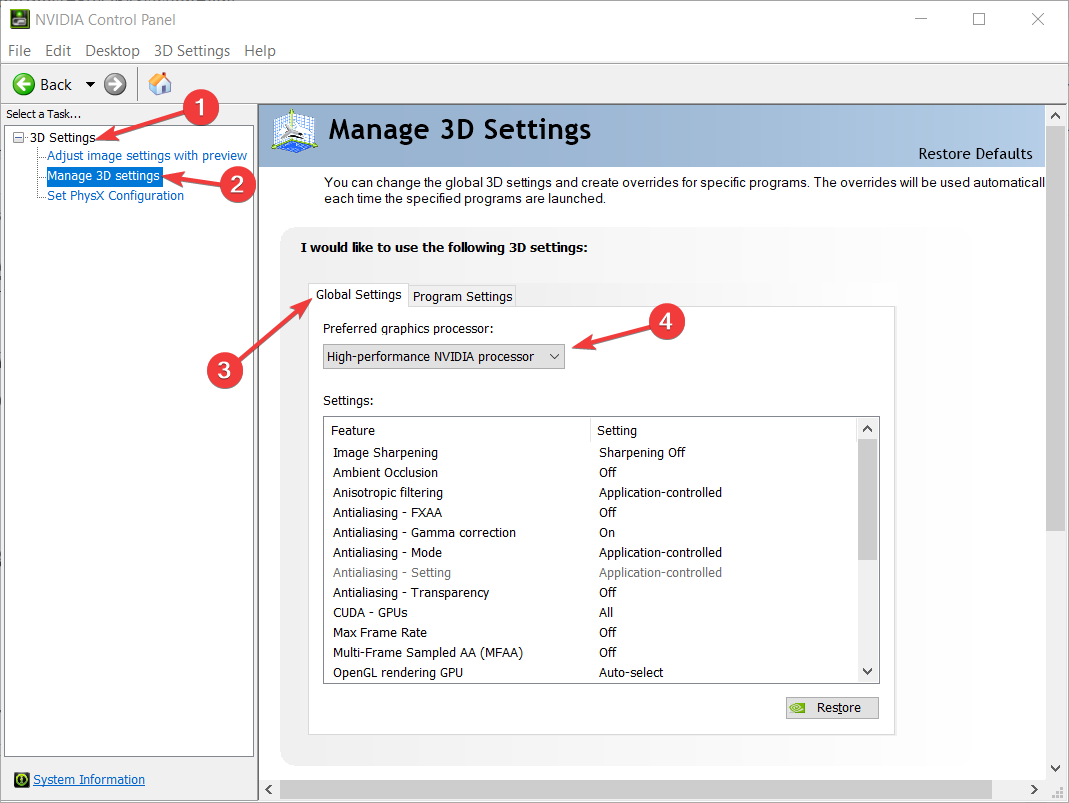Select the Antialiasing - Mode row
1069x803 pixels.
590,553
